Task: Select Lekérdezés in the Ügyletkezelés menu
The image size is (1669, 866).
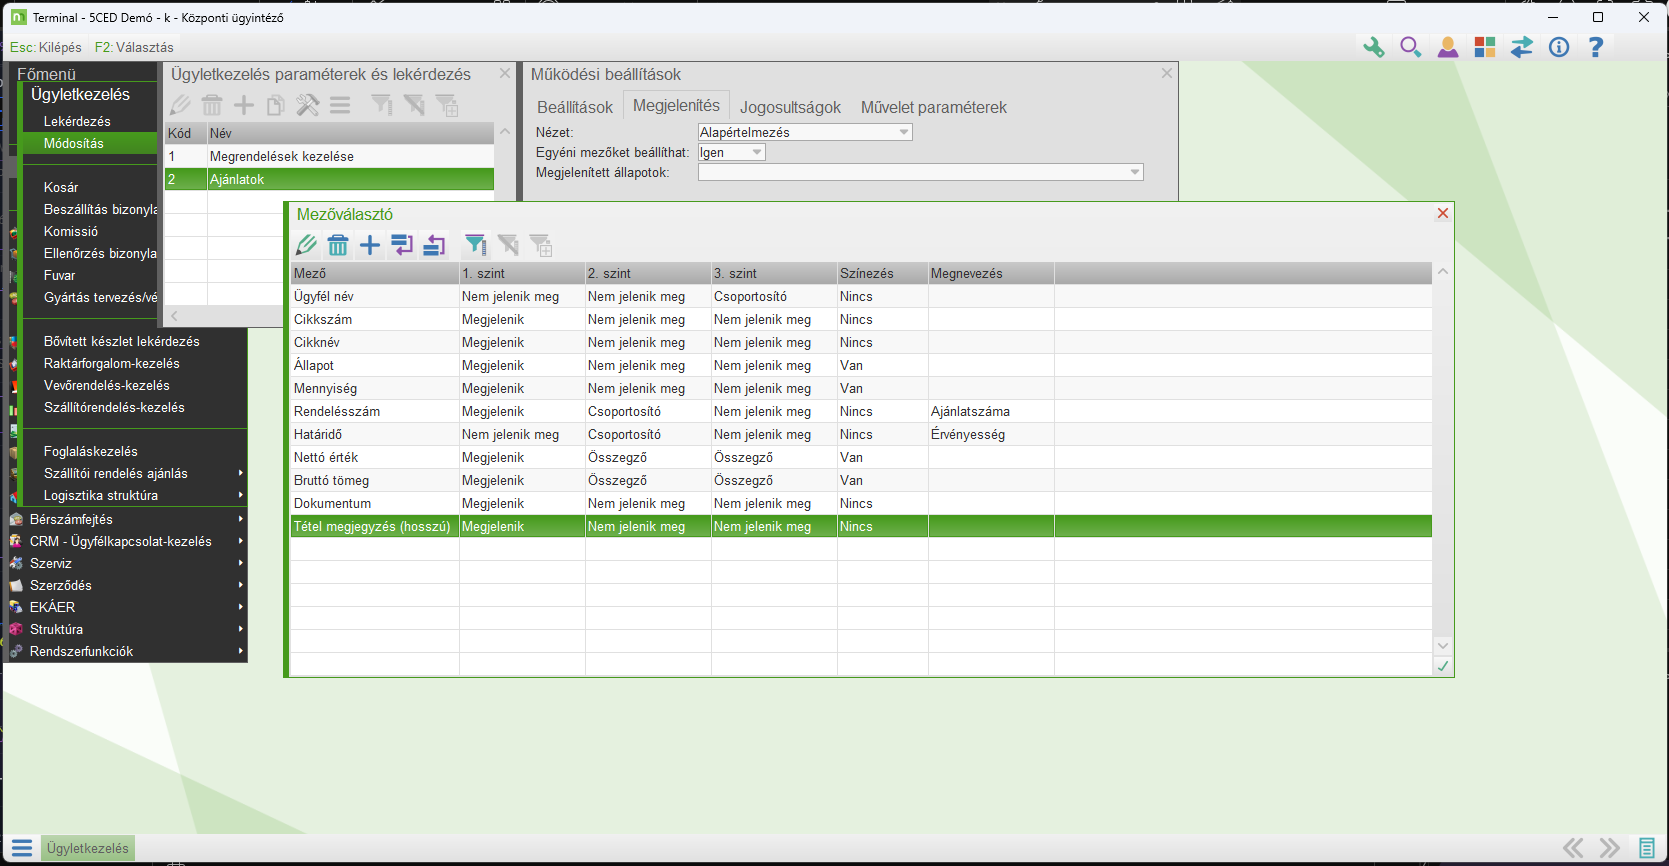Action: click(77, 121)
